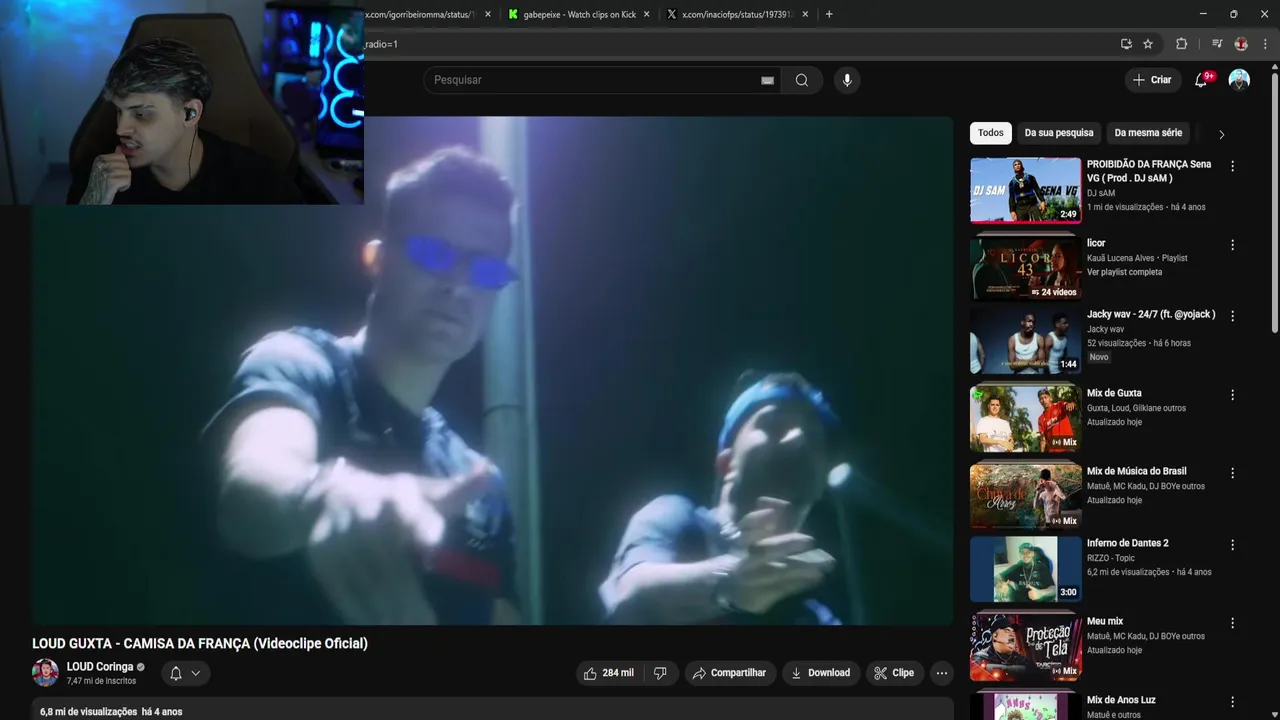Open Inferno de Dantes 2 thumbnail
This screenshot has width=1280, height=720.
pyautogui.click(x=1025, y=569)
